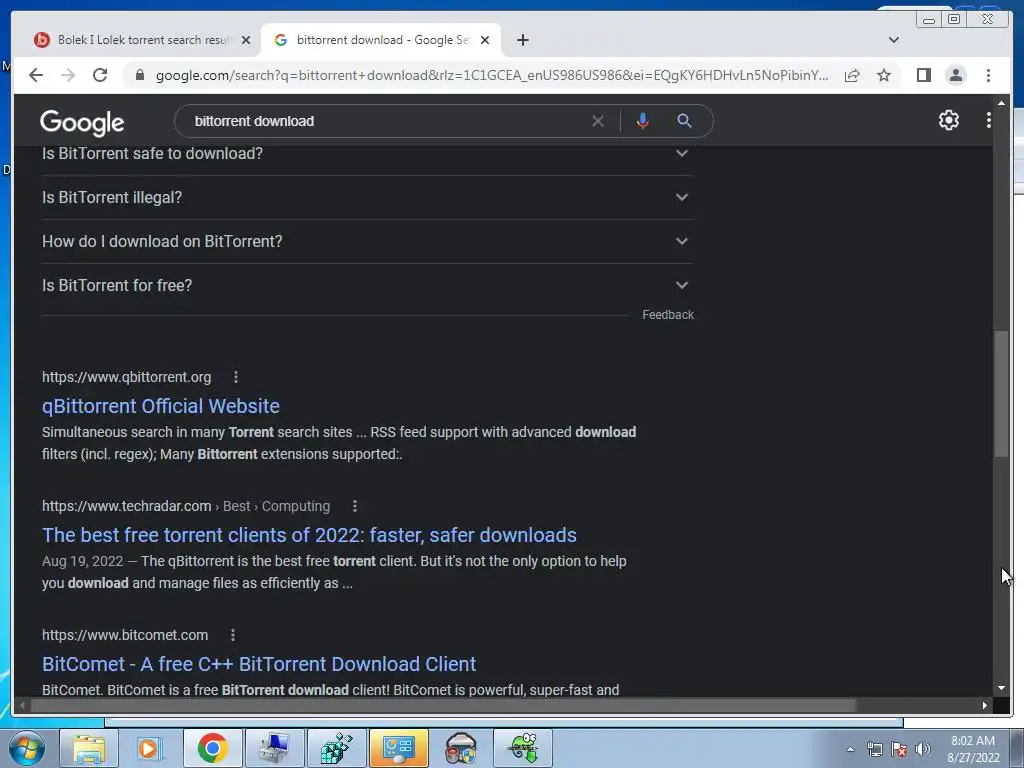Image resolution: width=1024 pixels, height=768 pixels.
Task: Show hidden system tray icons
Action: click(850, 749)
